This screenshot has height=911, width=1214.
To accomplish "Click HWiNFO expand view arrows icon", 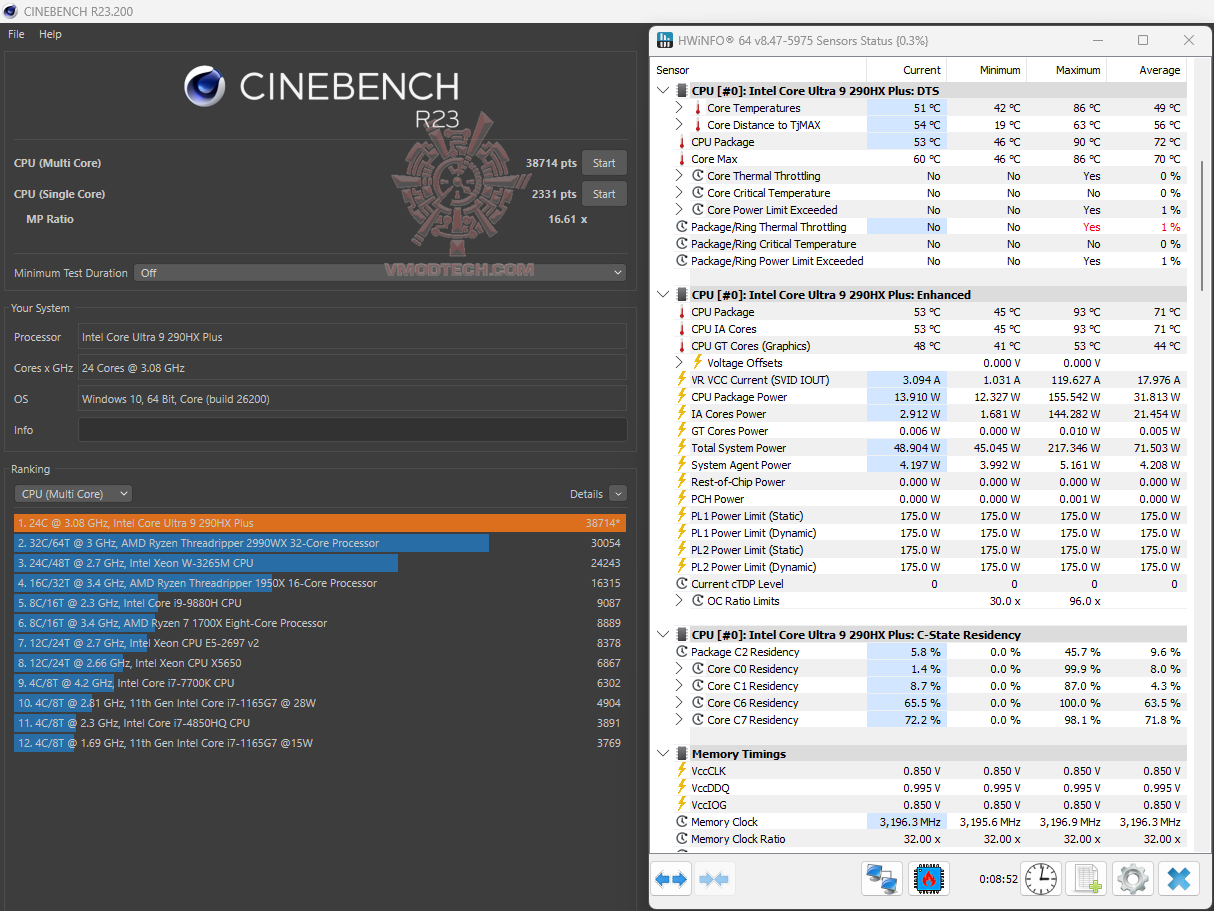I will [x=671, y=879].
